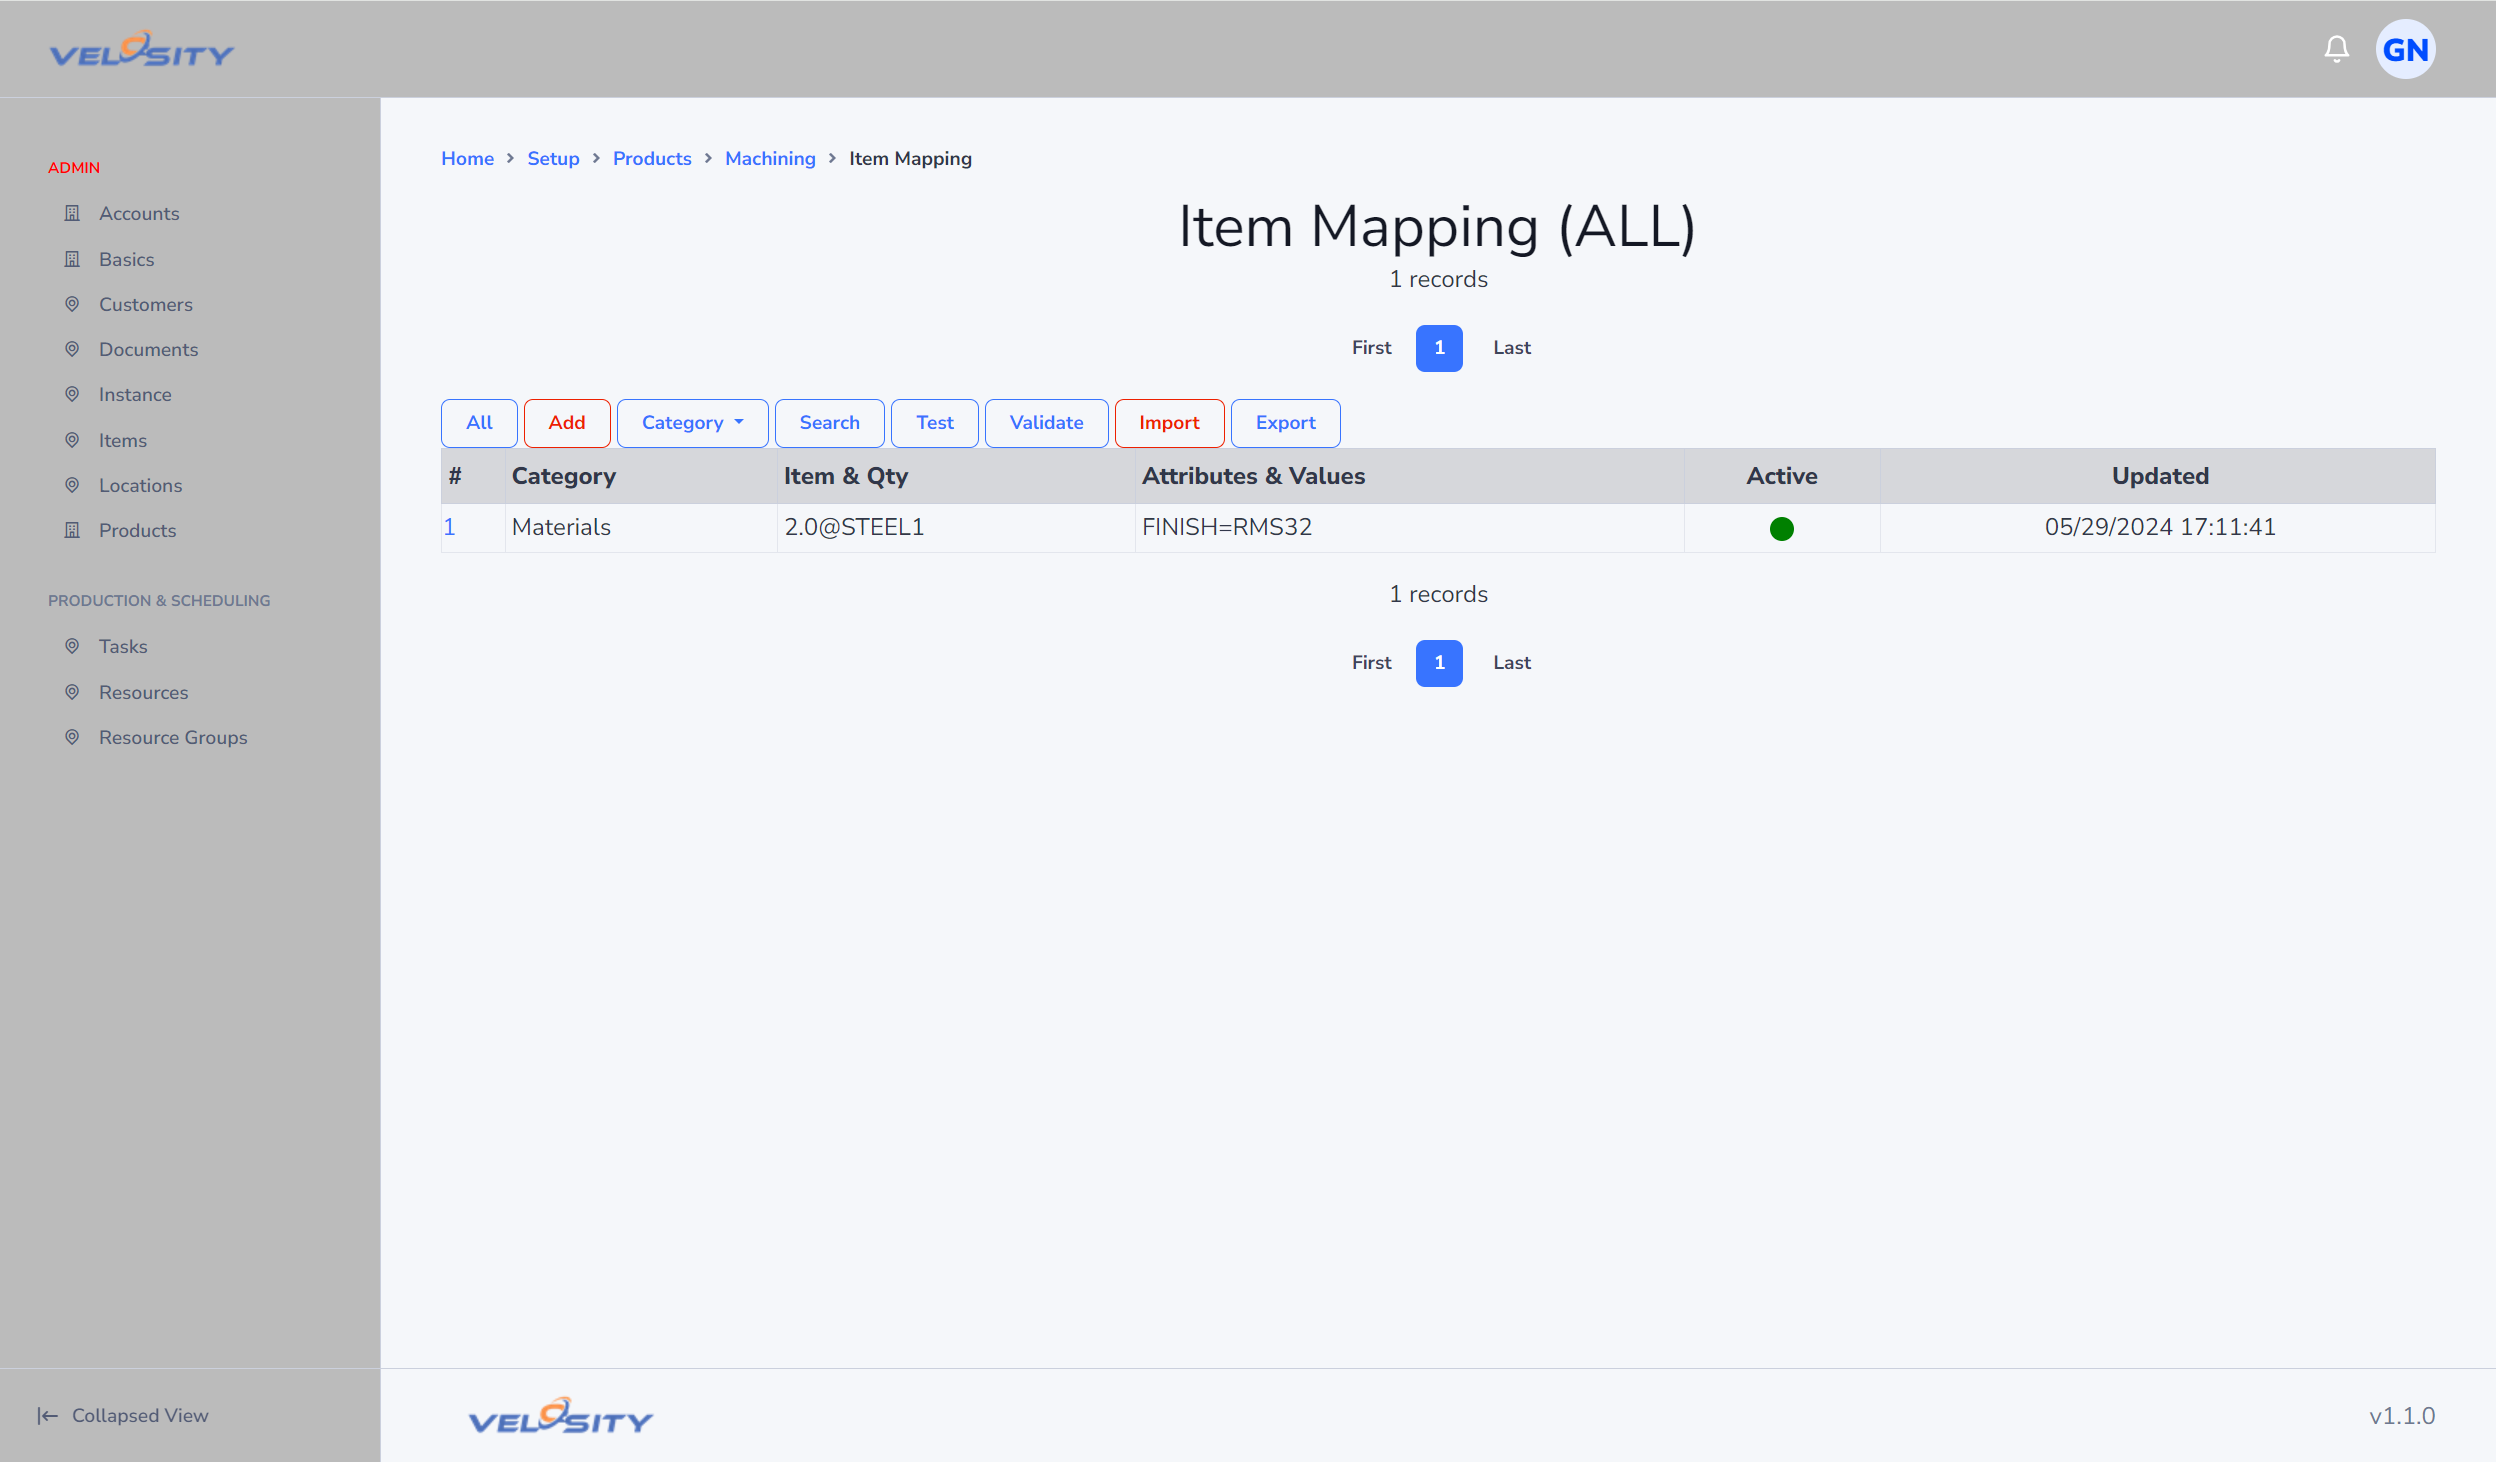Click the bell notification icon
The height and width of the screenshot is (1462, 2496).
(x=2336, y=49)
